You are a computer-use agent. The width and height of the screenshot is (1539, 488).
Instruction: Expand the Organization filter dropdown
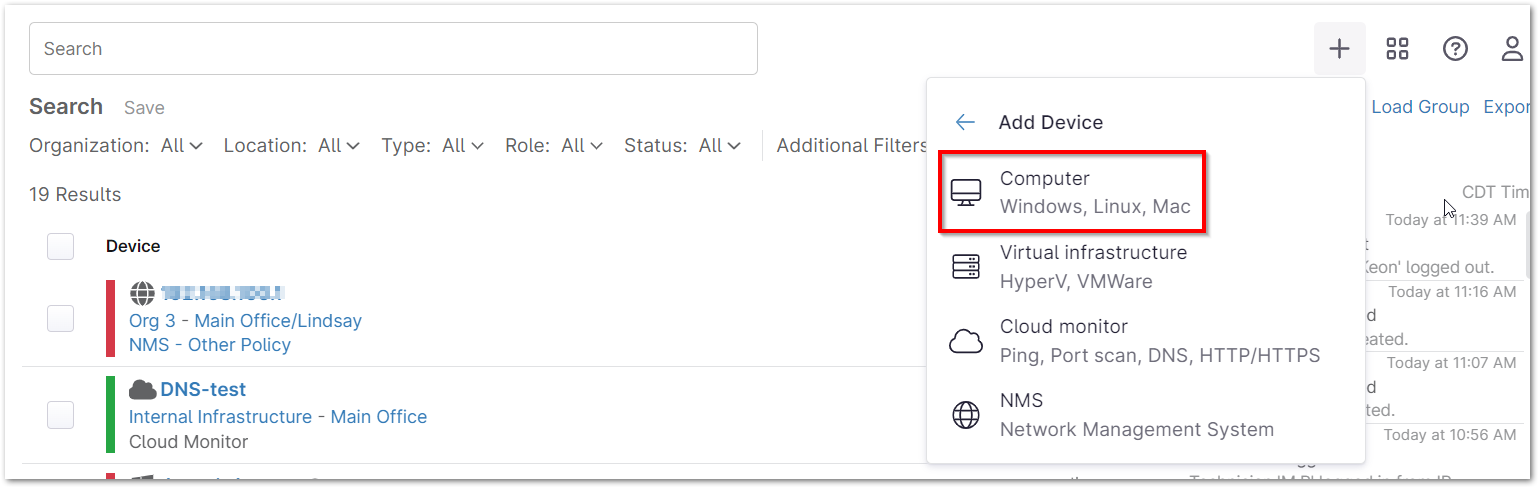[182, 146]
